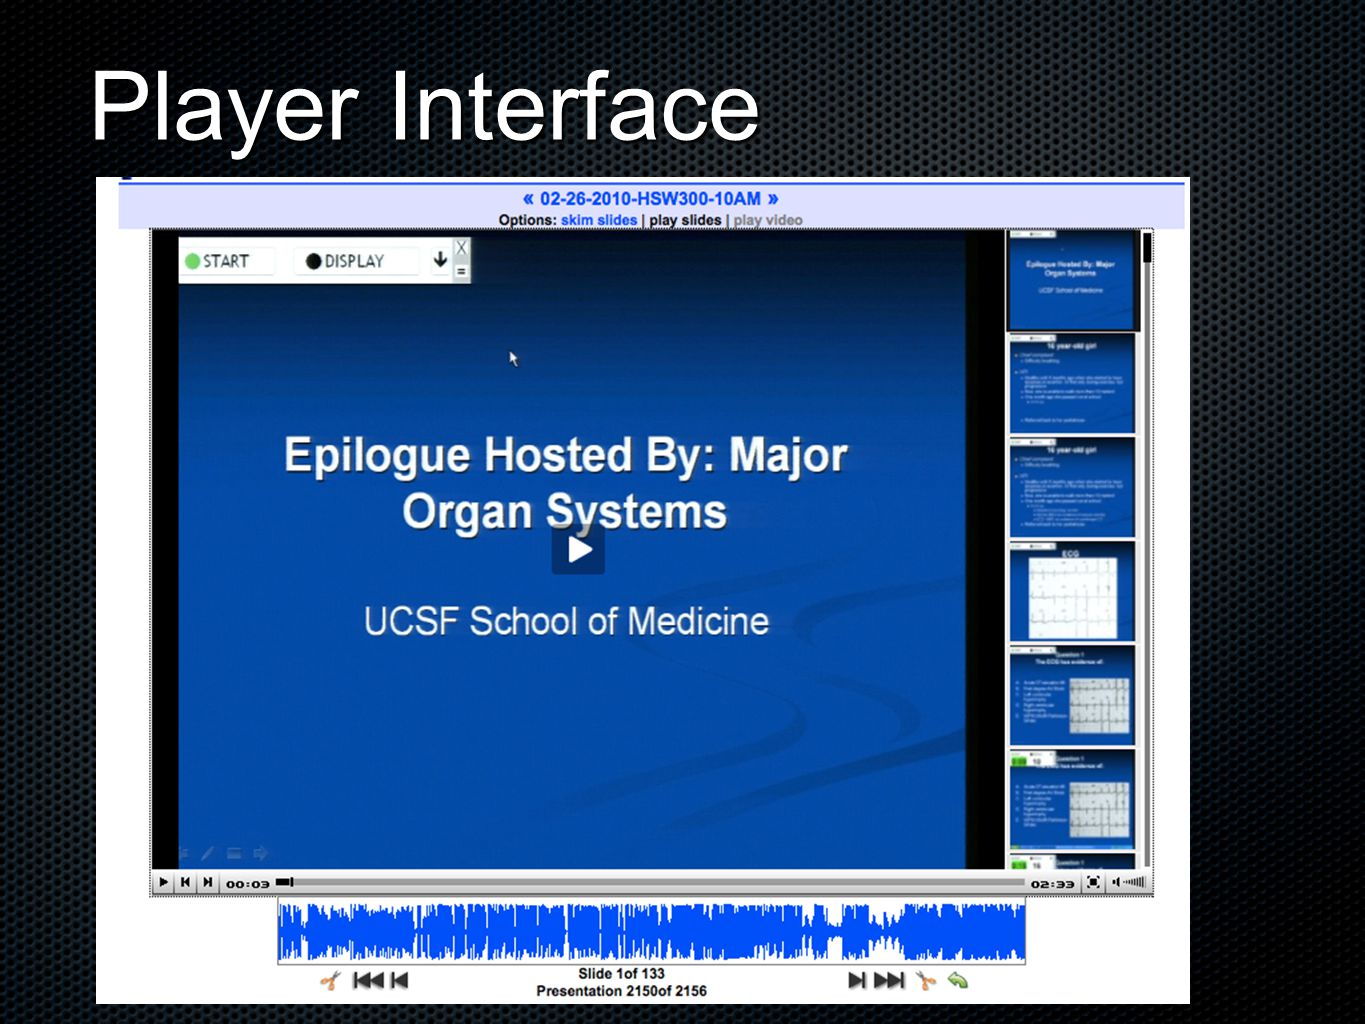Click the 00:03 elapsed time display

click(x=247, y=884)
